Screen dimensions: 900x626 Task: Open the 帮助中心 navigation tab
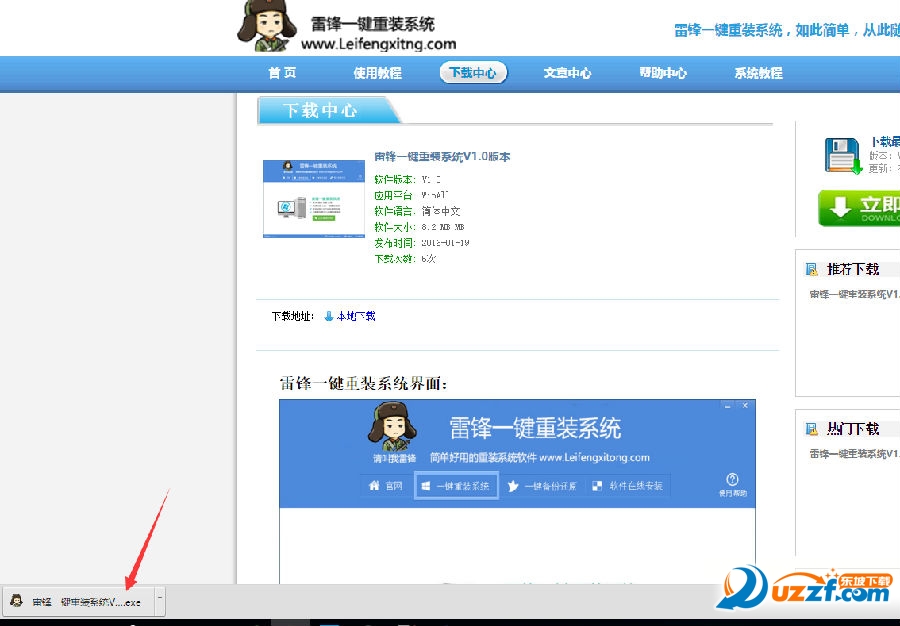[x=663, y=73]
